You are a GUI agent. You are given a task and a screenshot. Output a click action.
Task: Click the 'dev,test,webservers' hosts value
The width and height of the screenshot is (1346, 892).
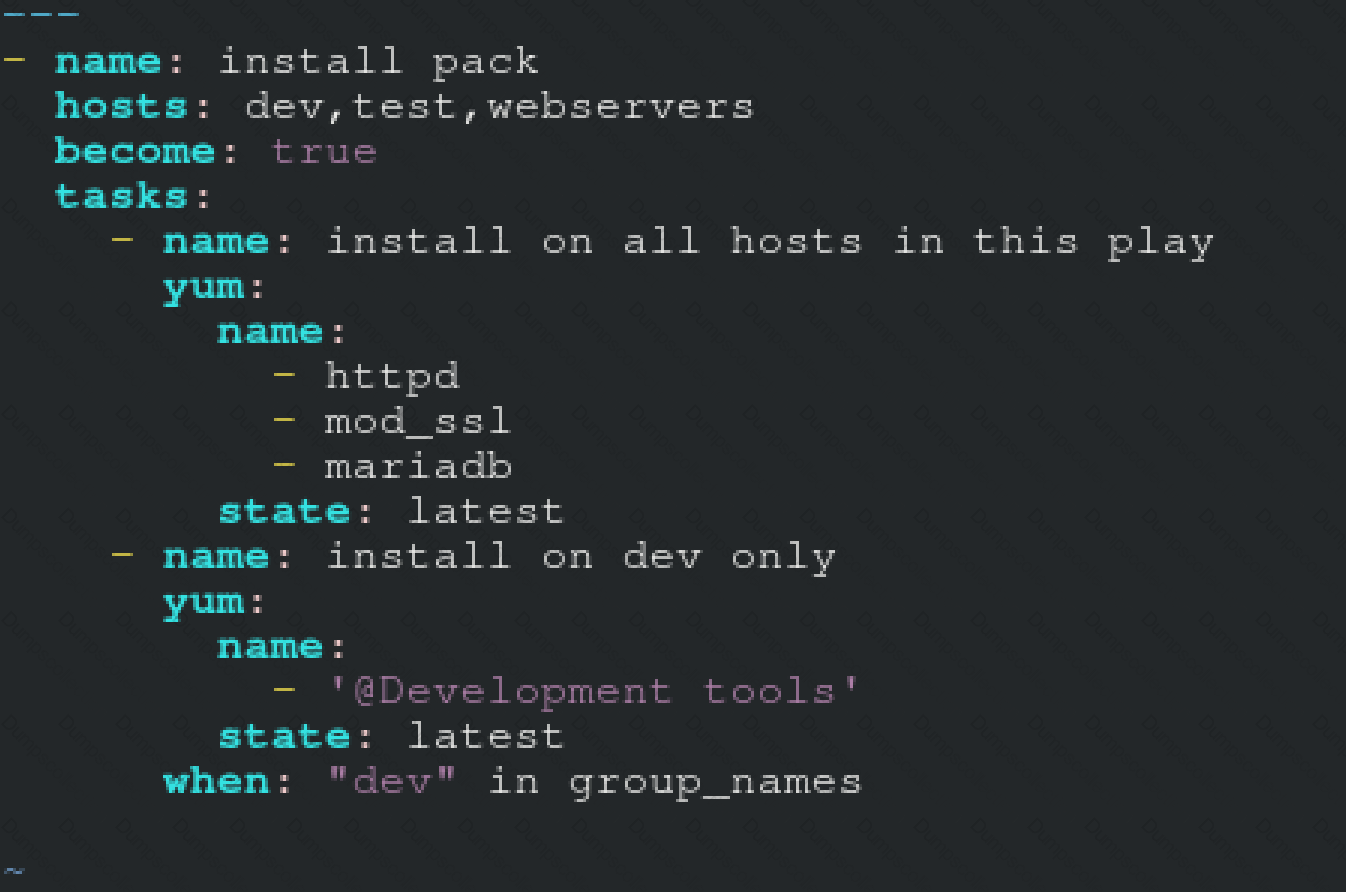(x=499, y=107)
